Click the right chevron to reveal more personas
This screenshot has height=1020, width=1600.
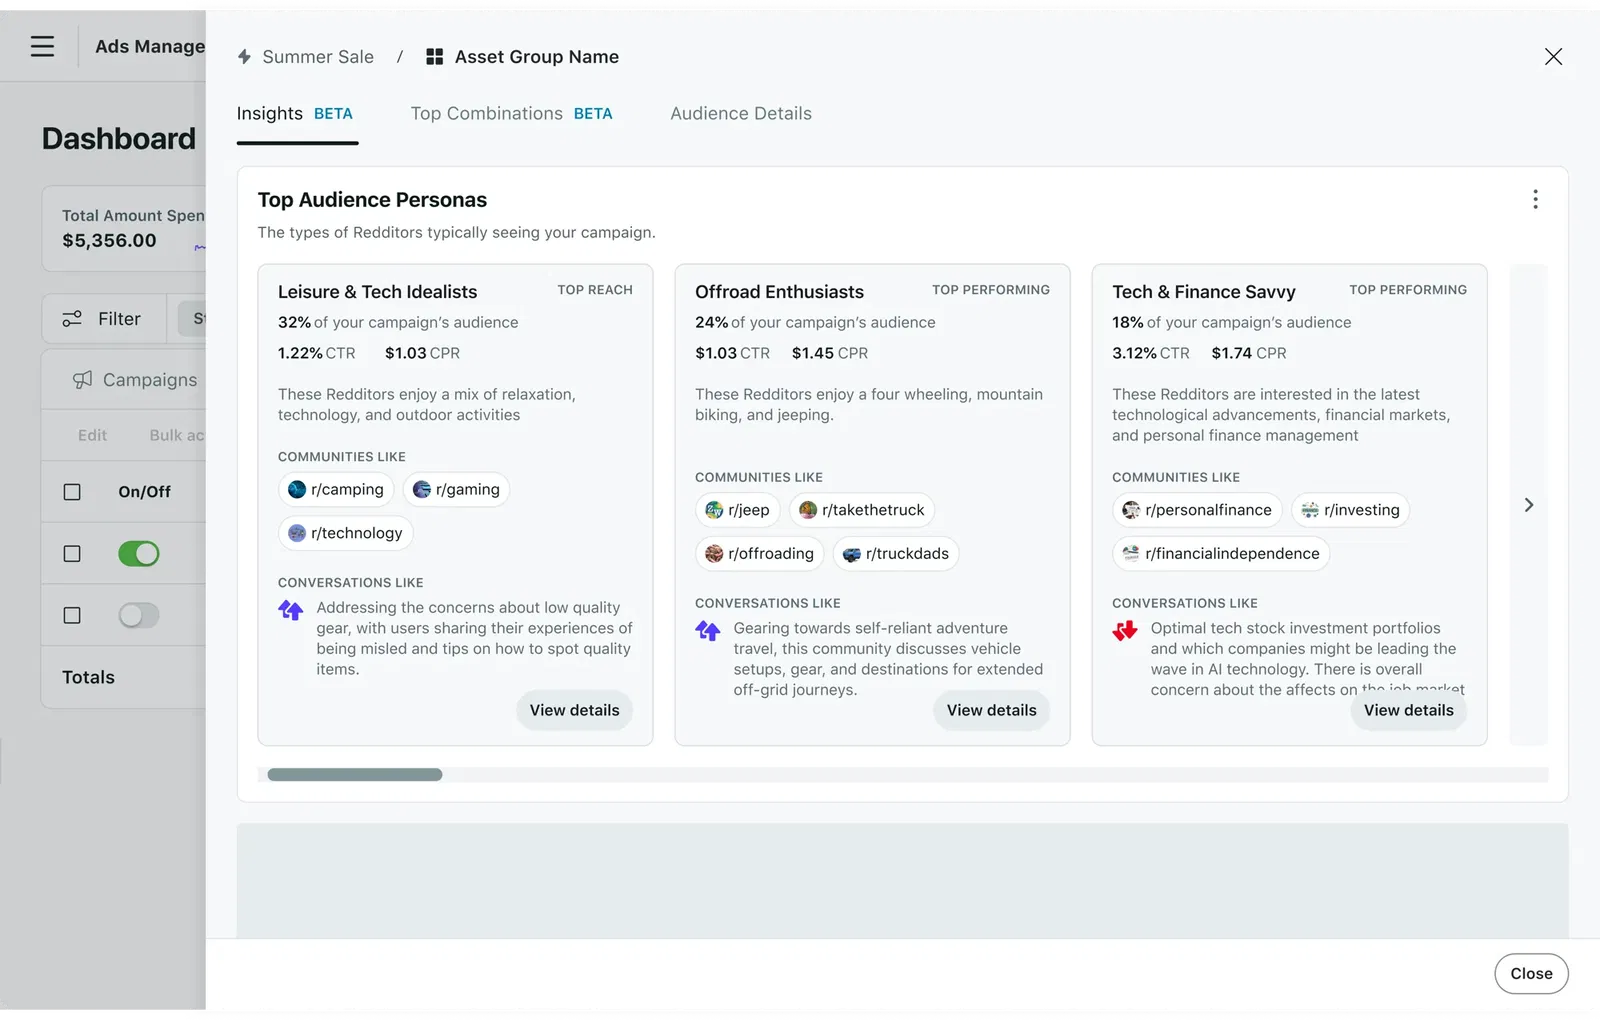(x=1528, y=505)
